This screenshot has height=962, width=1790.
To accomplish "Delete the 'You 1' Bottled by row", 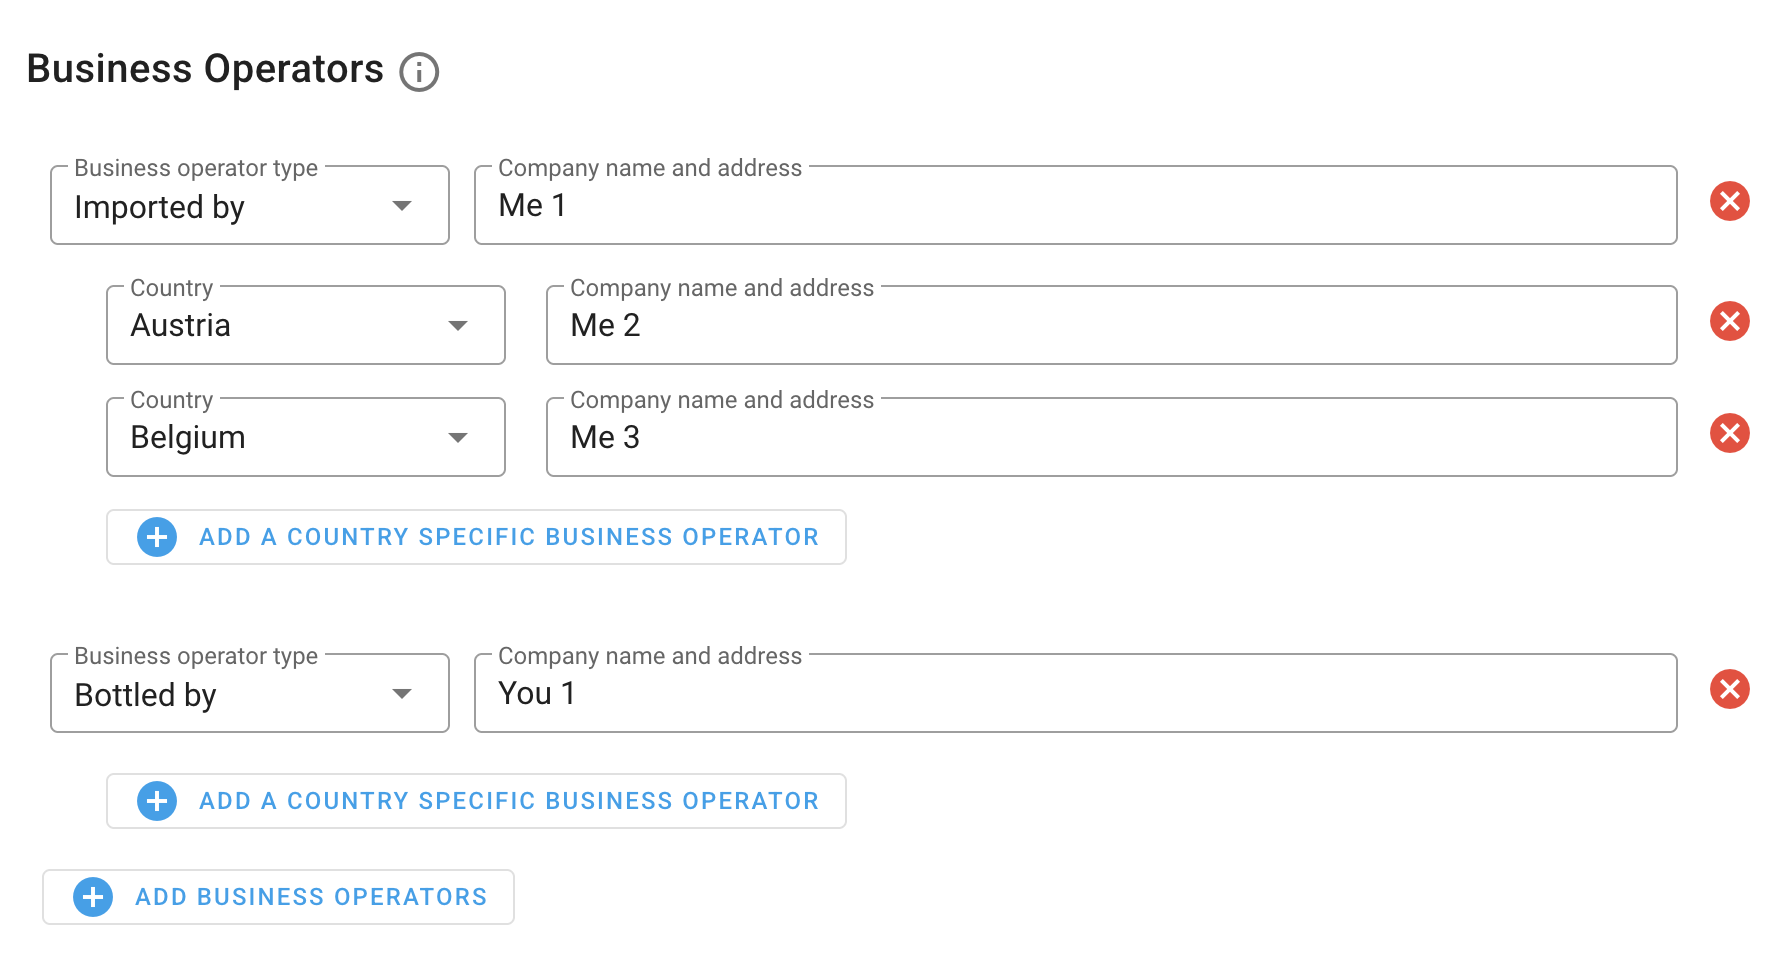I will (1729, 690).
